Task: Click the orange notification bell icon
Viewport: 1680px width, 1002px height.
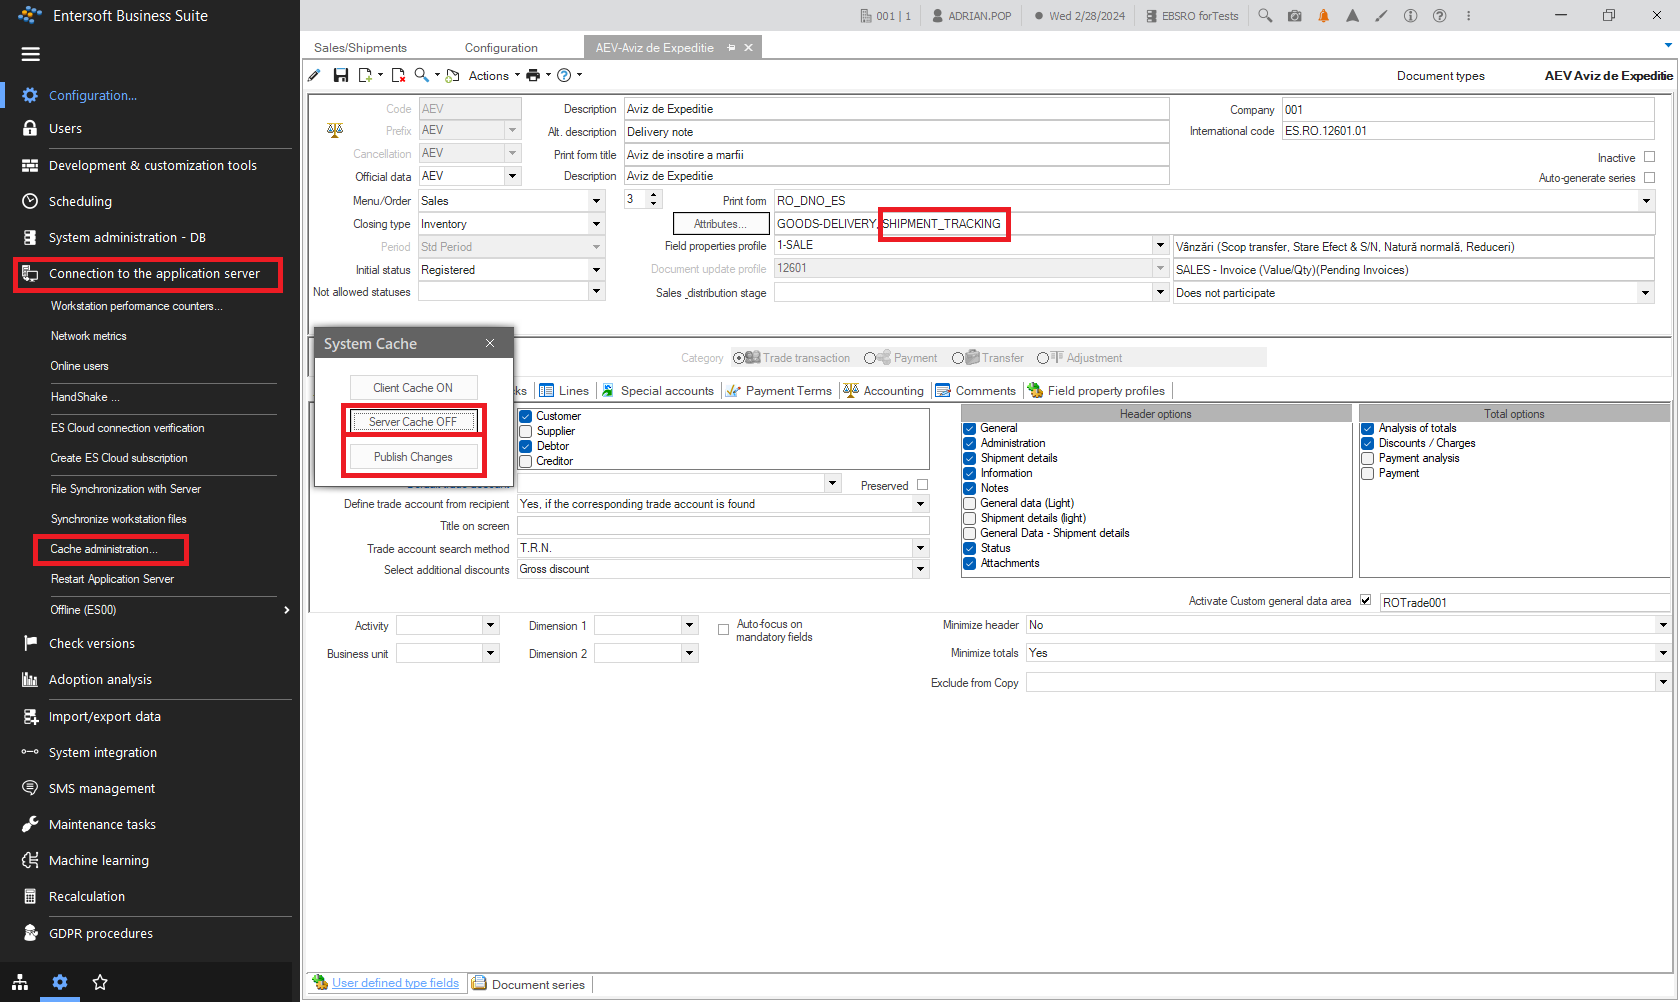Action: point(1323,16)
